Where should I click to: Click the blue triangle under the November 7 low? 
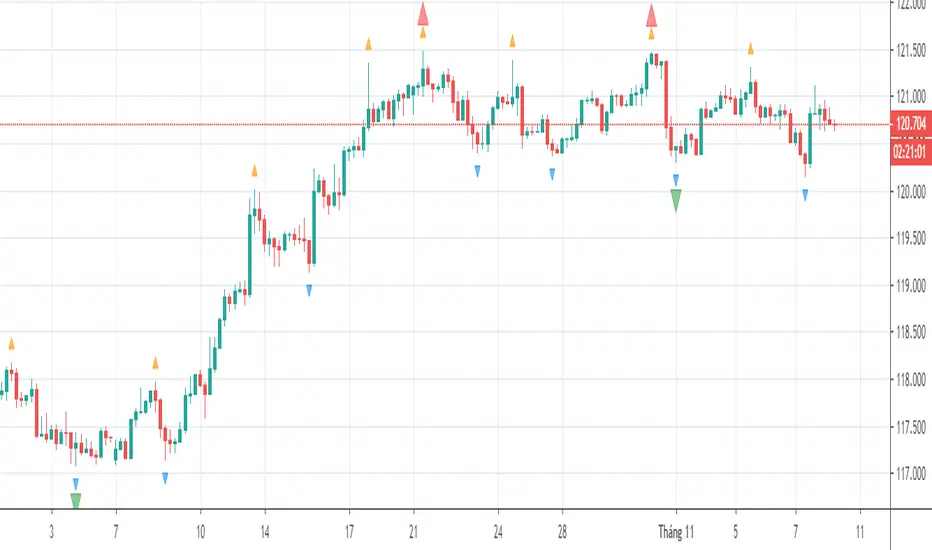coord(805,195)
